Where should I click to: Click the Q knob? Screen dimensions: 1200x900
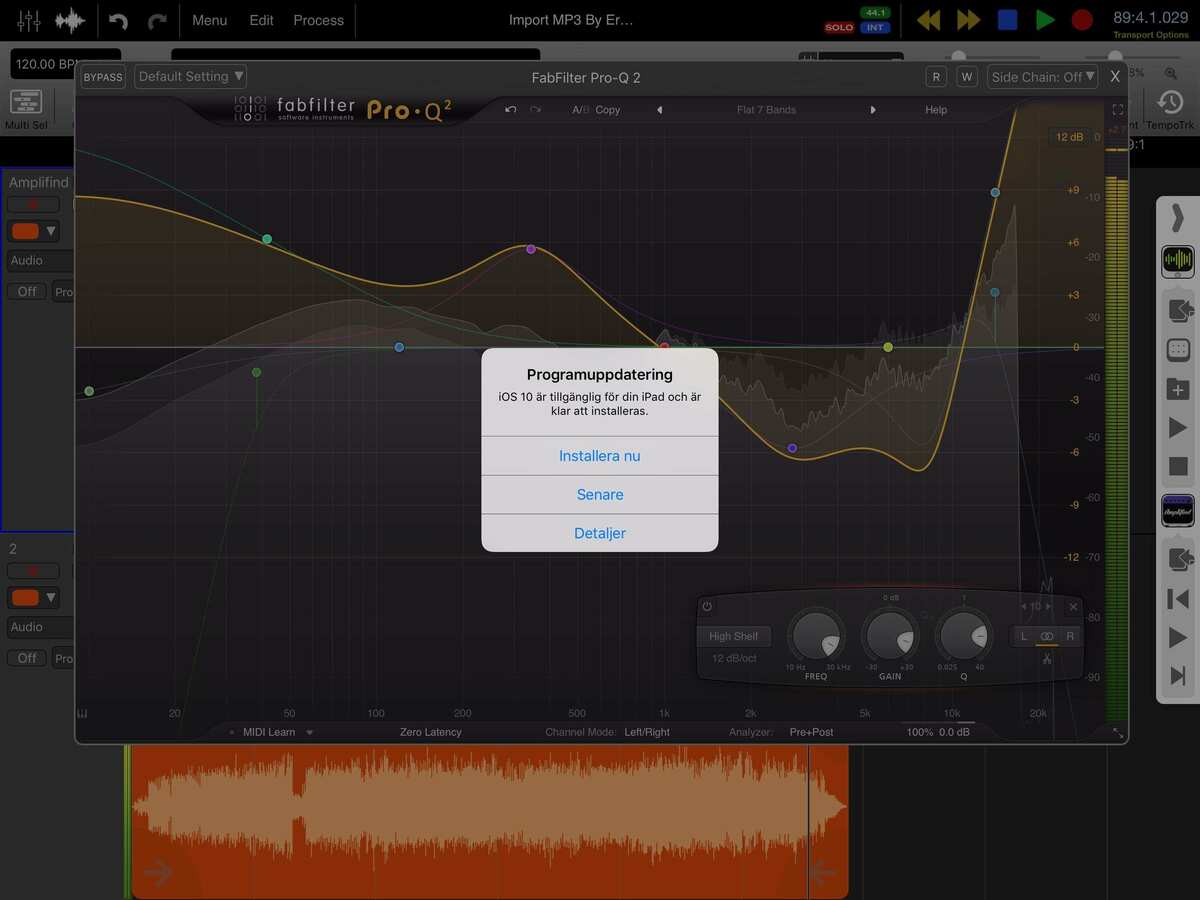tap(964, 636)
